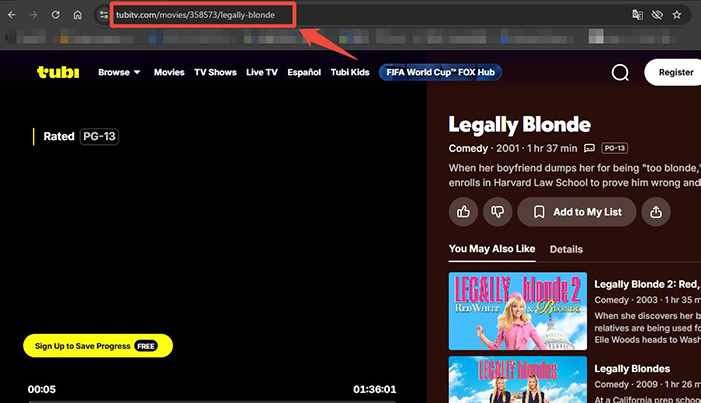
Task: Open the Movies navigation item
Action: click(x=169, y=72)
